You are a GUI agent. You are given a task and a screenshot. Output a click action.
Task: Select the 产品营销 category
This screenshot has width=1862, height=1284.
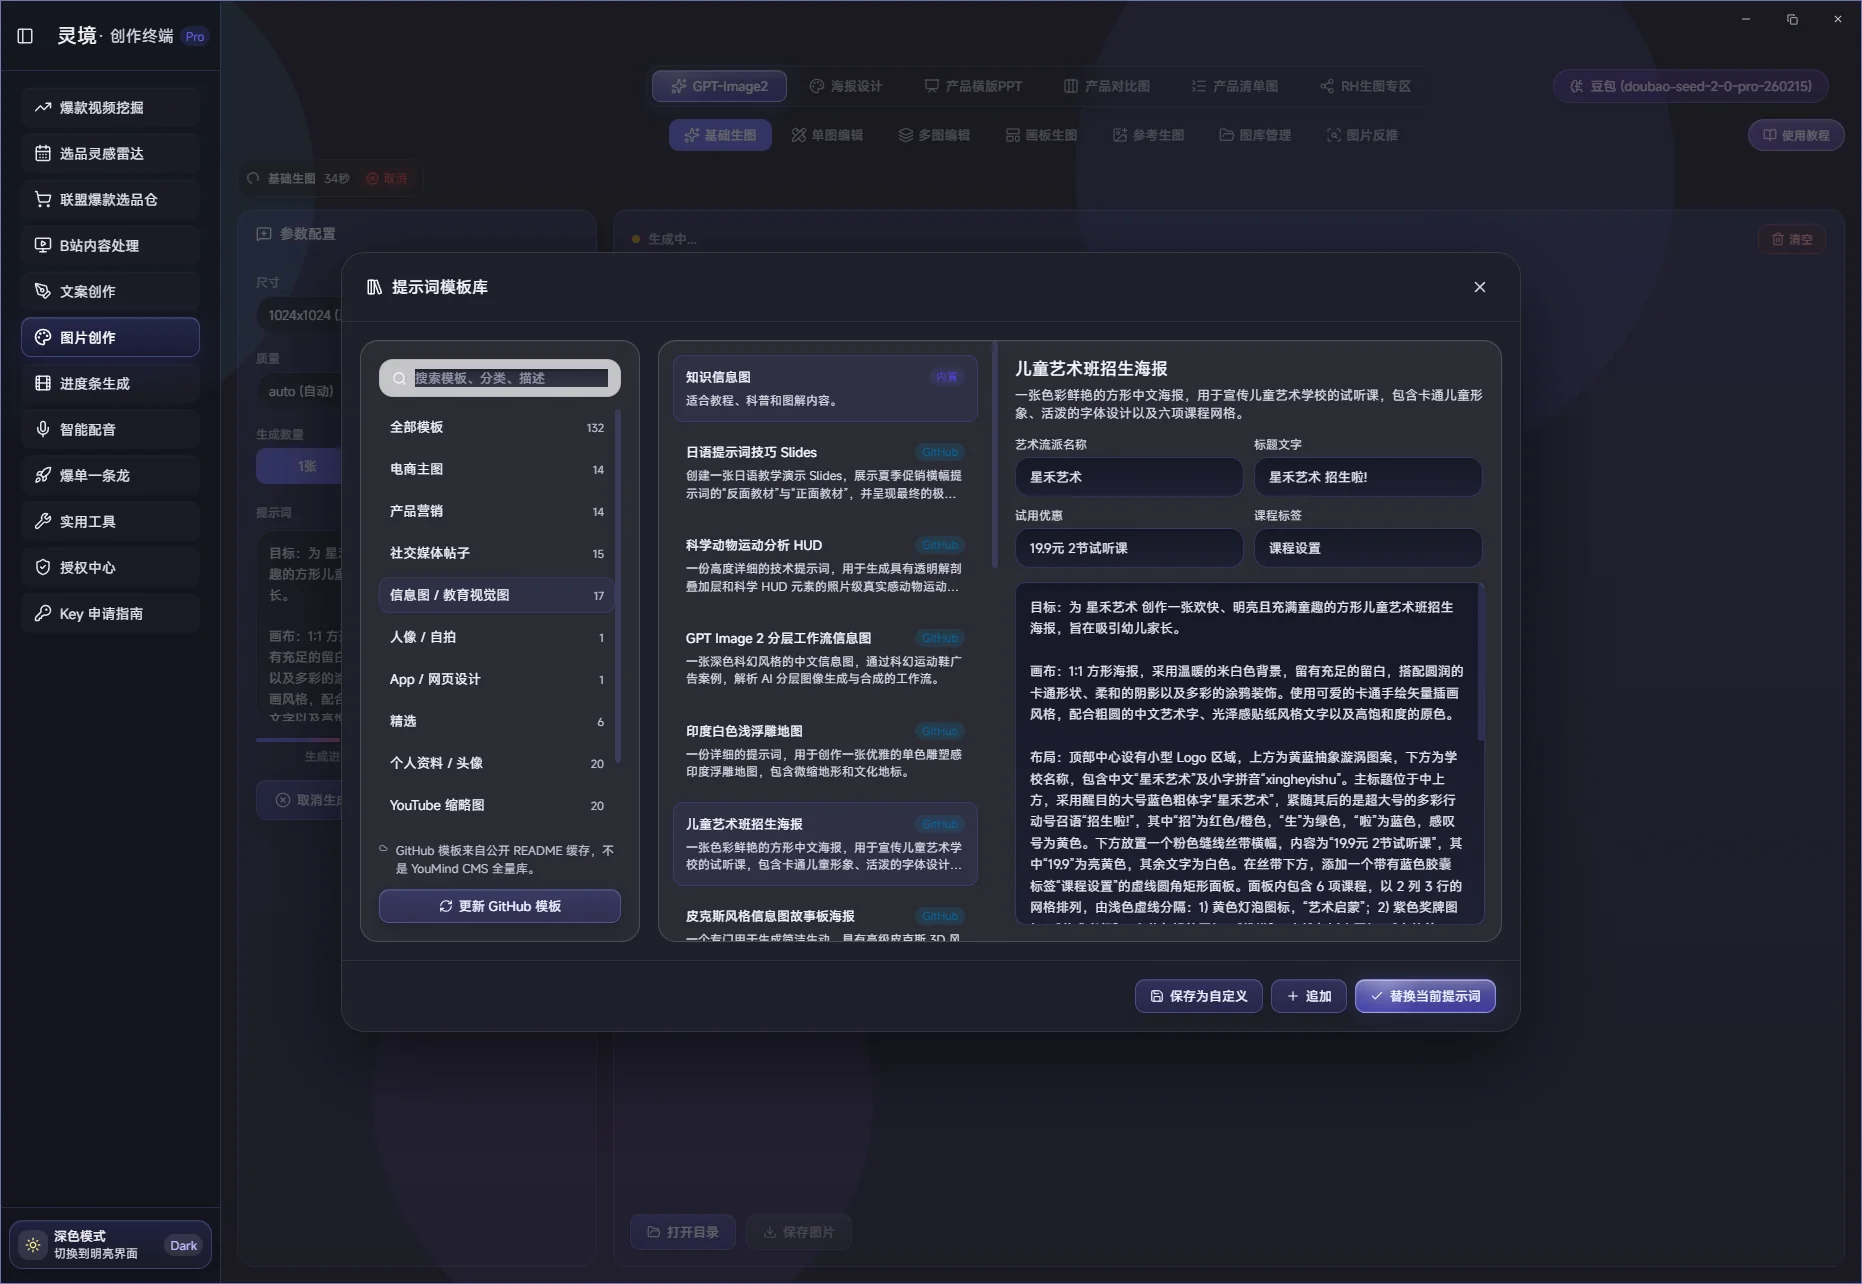(497, 511)
